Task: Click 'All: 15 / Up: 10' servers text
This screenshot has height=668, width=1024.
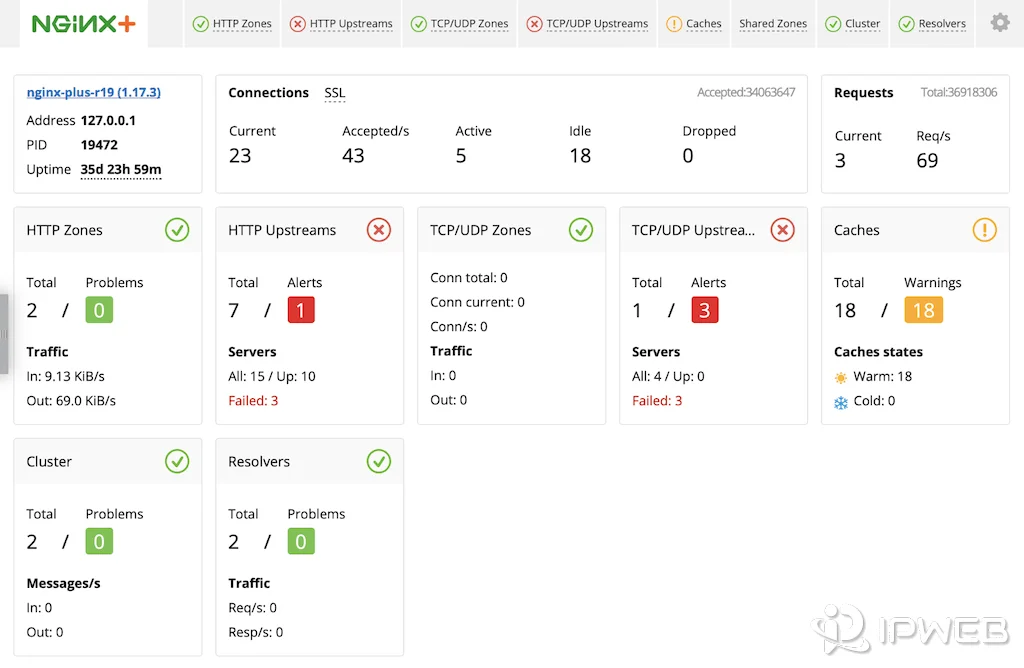Action: [x=272, y=376]
